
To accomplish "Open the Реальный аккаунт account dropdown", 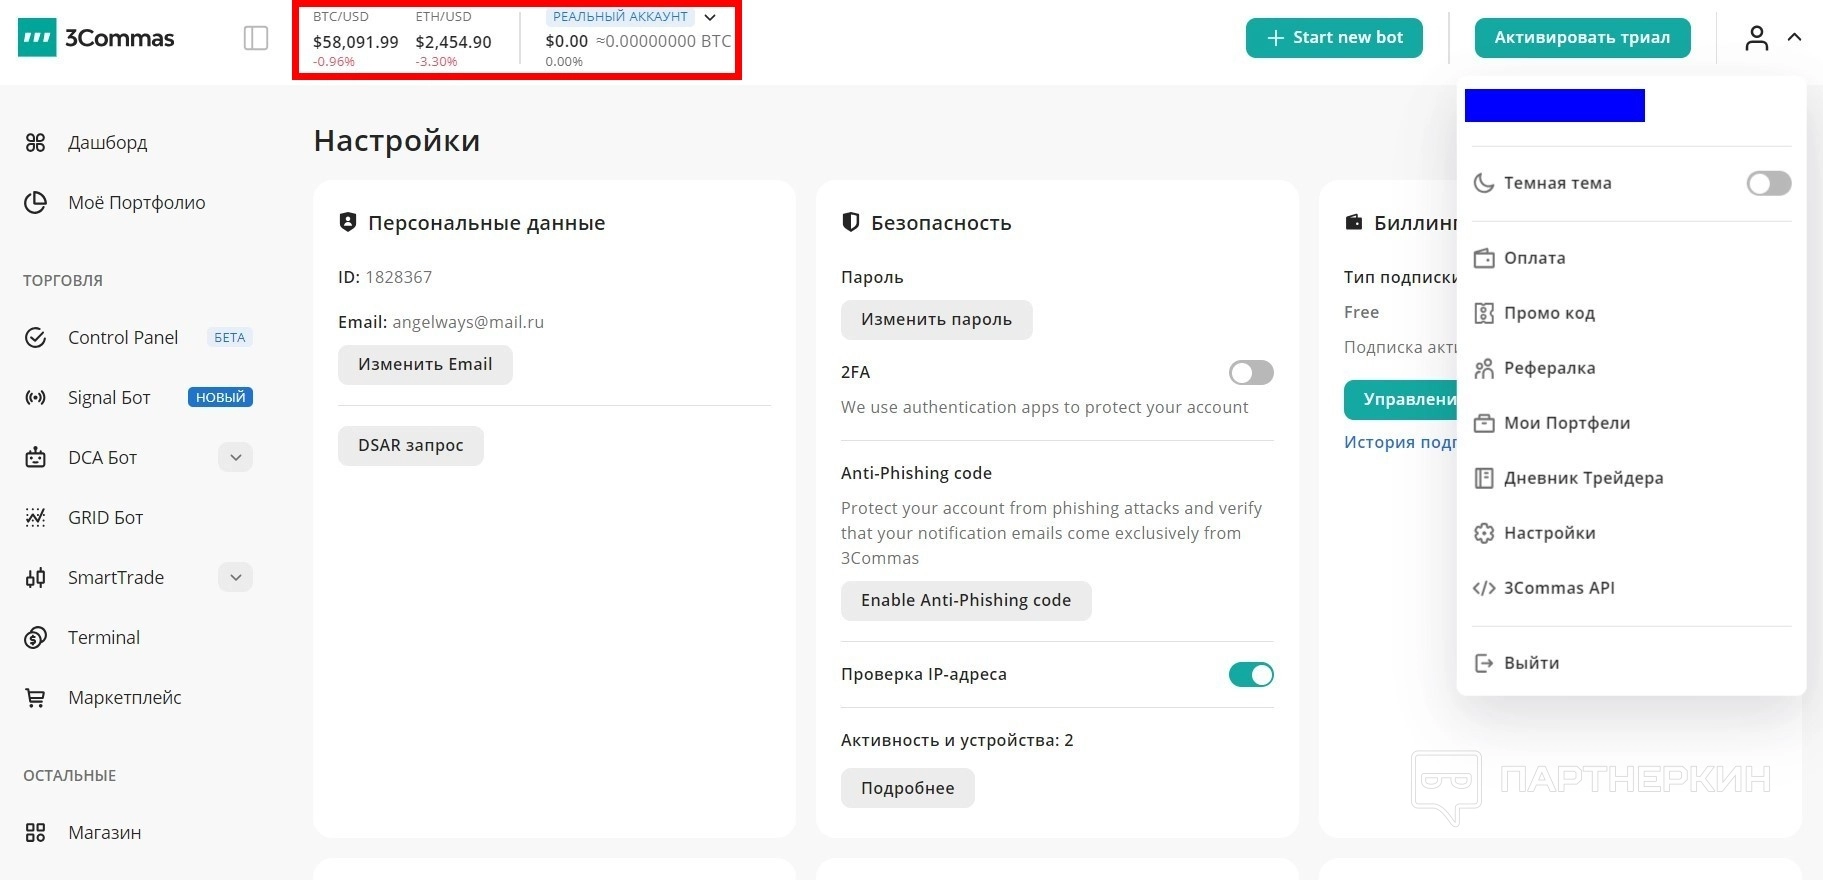I will click(x=710, y=17).
